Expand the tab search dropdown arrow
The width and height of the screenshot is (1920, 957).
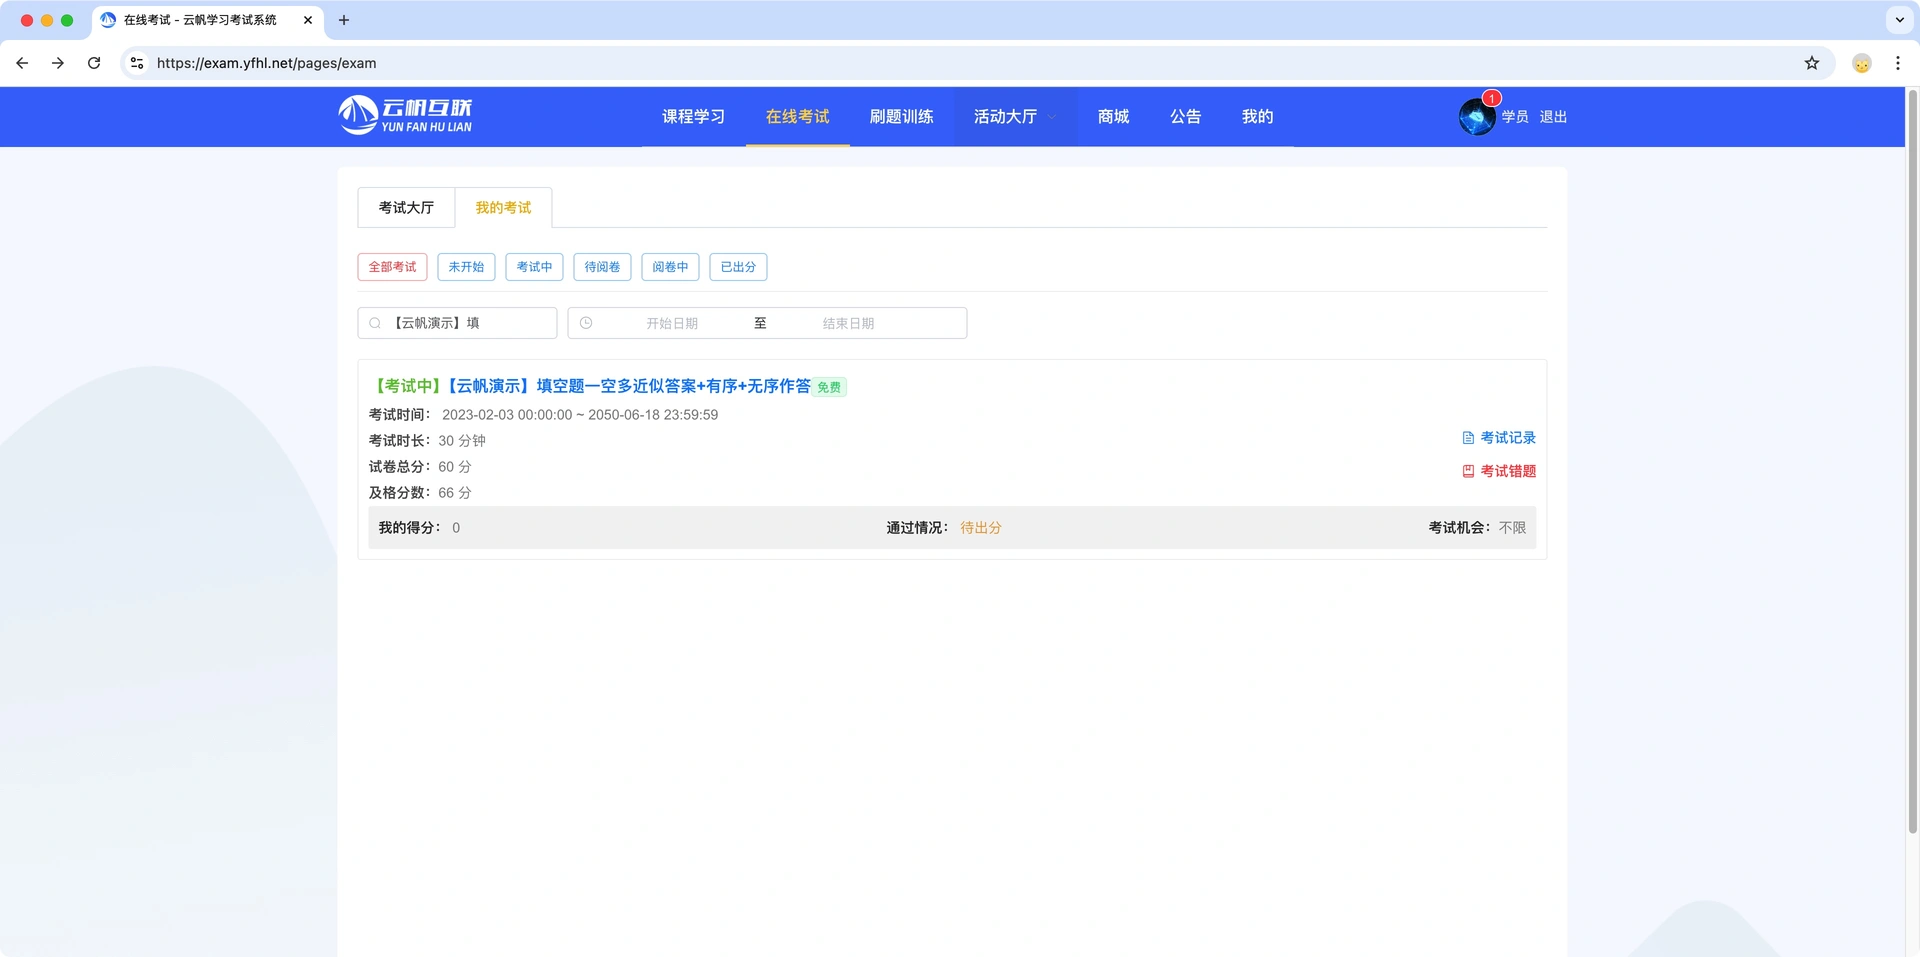(1899, 20)
